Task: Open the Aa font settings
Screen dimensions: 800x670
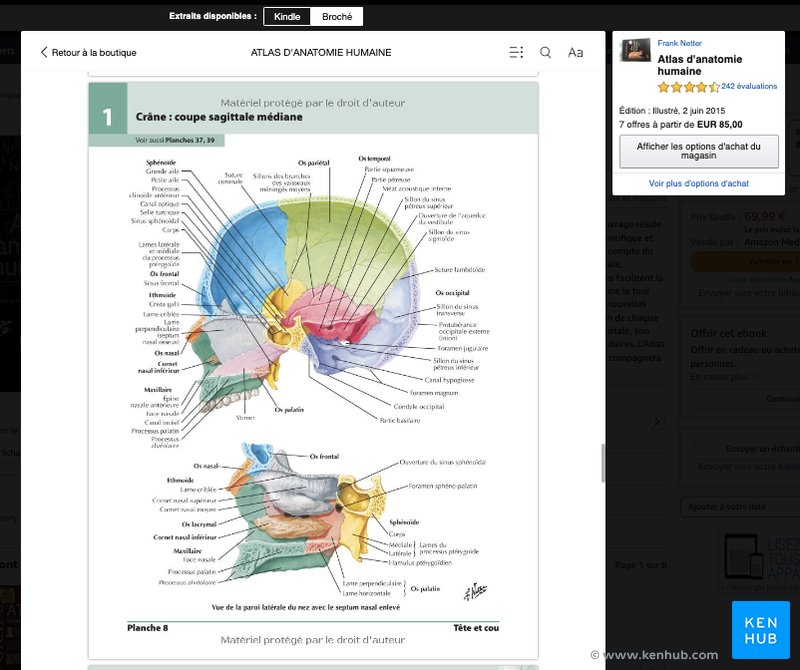Action: (x=576, y=52)
